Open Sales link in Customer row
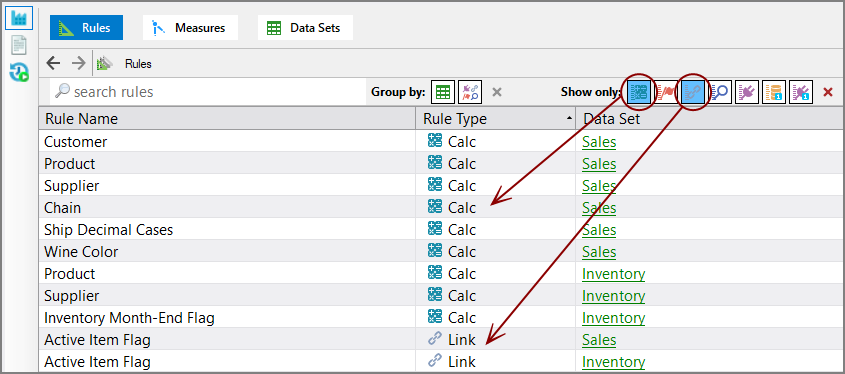 599,142
